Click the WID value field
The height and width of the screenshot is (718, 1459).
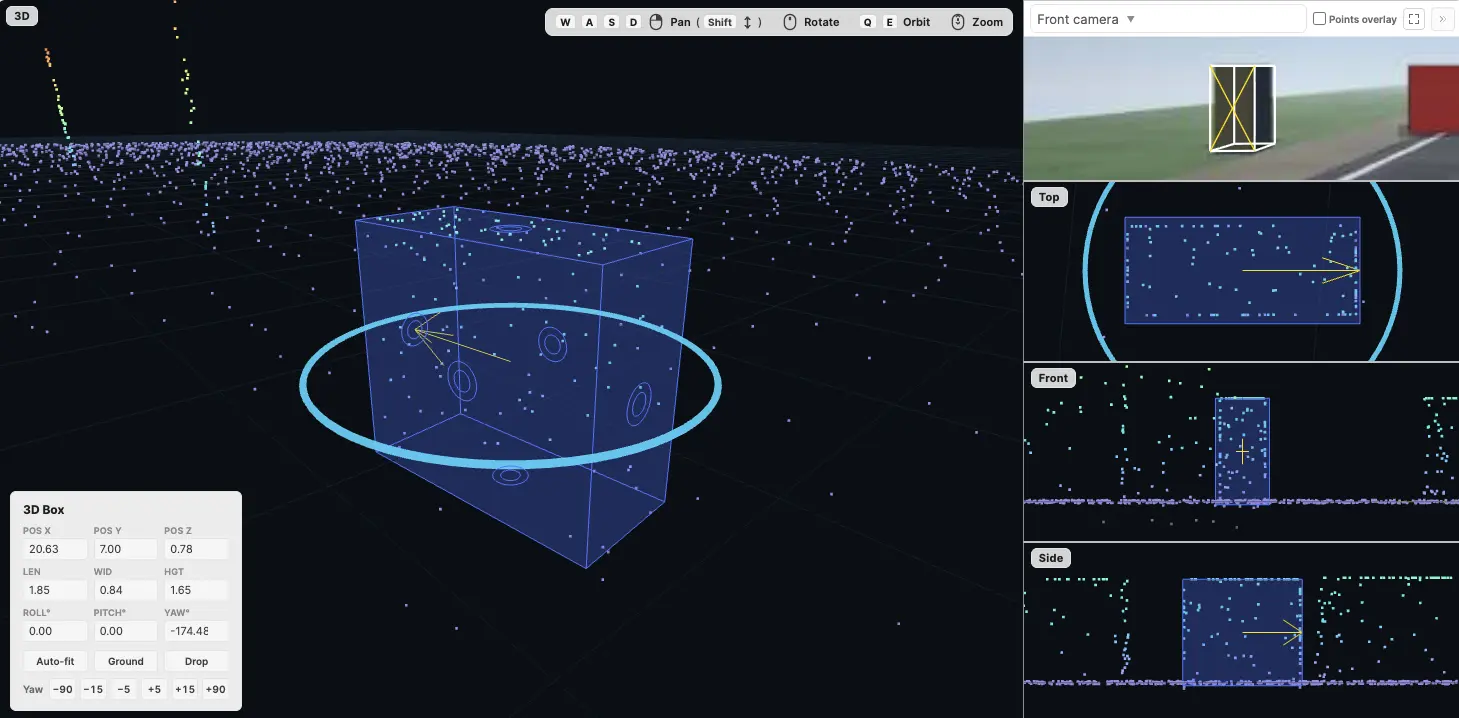click(125, 590)
